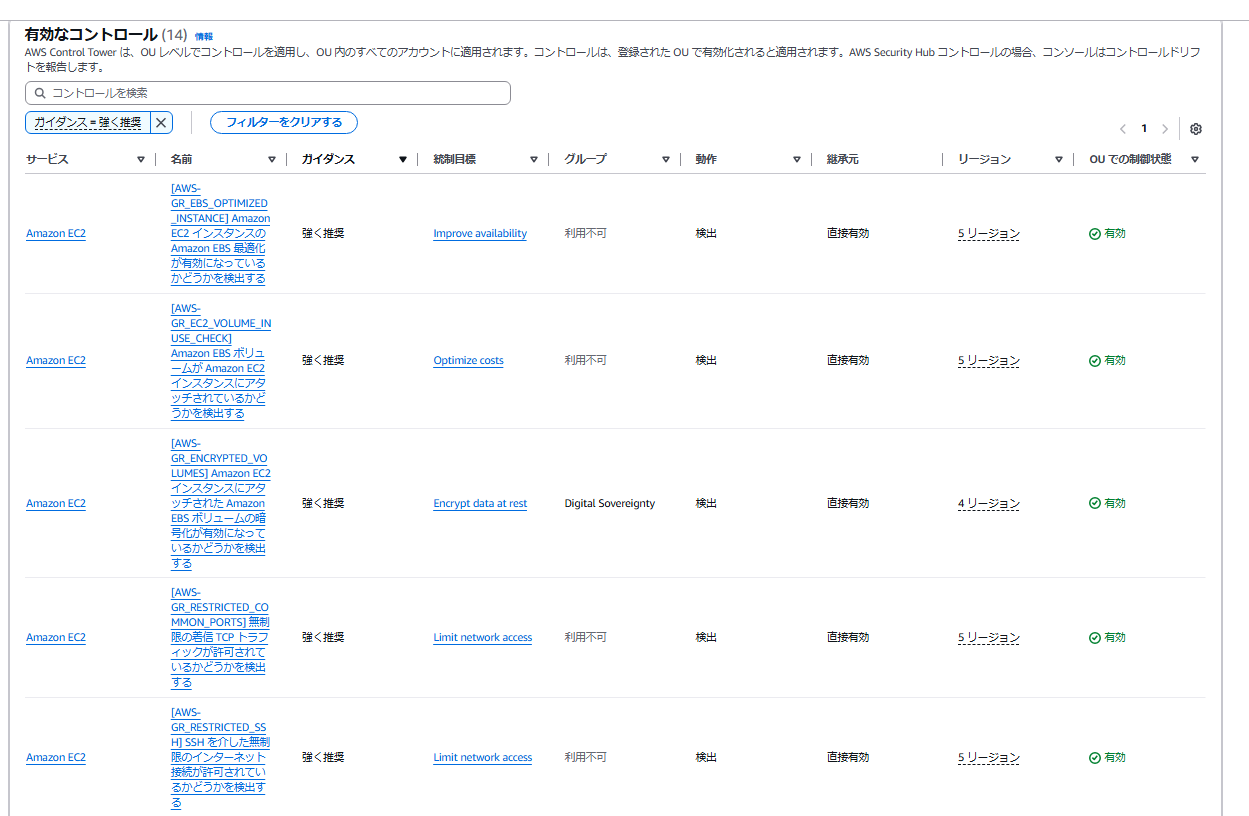Click the search magnifier icon
This screenshot has width=1249, height=816.
[x=39, y=92]
